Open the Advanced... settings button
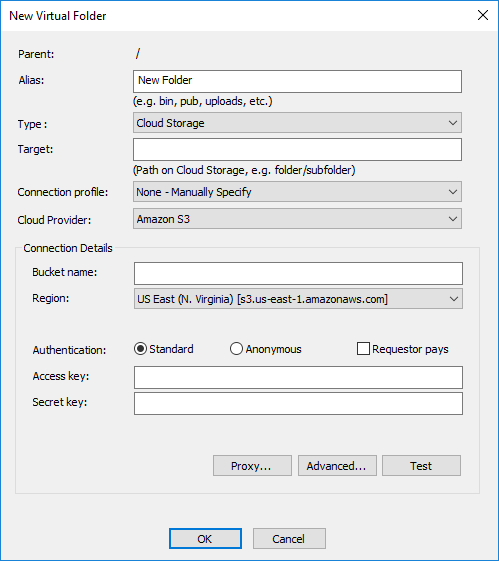The image size is (499, 561). pos(337,466)
